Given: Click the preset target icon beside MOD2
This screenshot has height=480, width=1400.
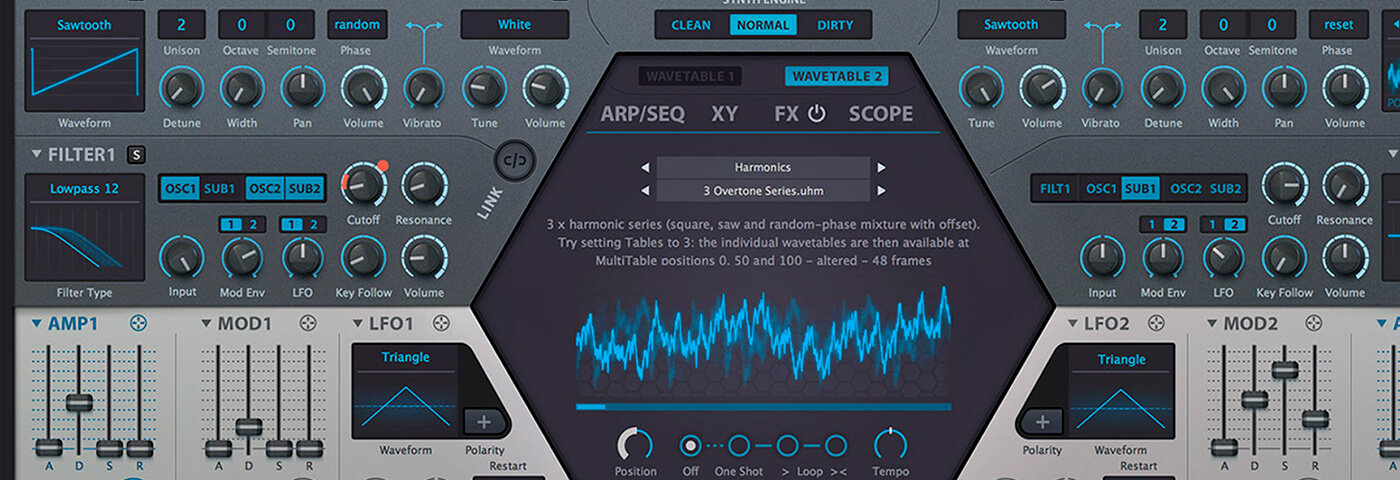Looking at the screenshot, I should pyautogui.click(x=1312, y=323).
